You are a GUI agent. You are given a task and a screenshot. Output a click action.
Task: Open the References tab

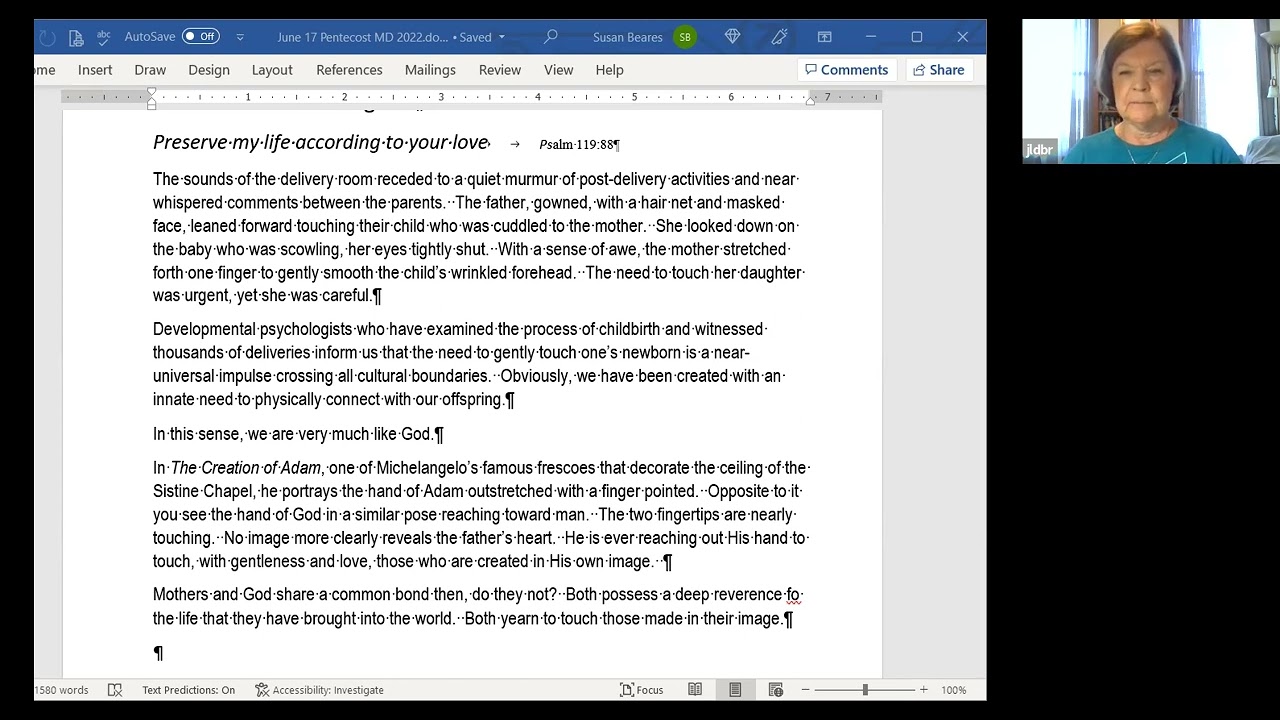click(349, 70)
